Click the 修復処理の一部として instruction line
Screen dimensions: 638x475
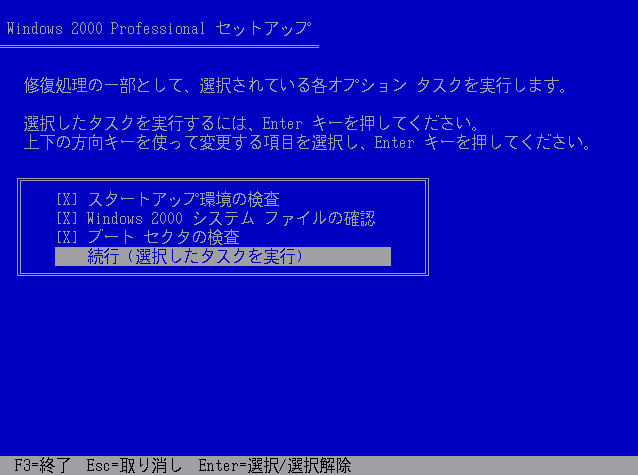(295, 85)
